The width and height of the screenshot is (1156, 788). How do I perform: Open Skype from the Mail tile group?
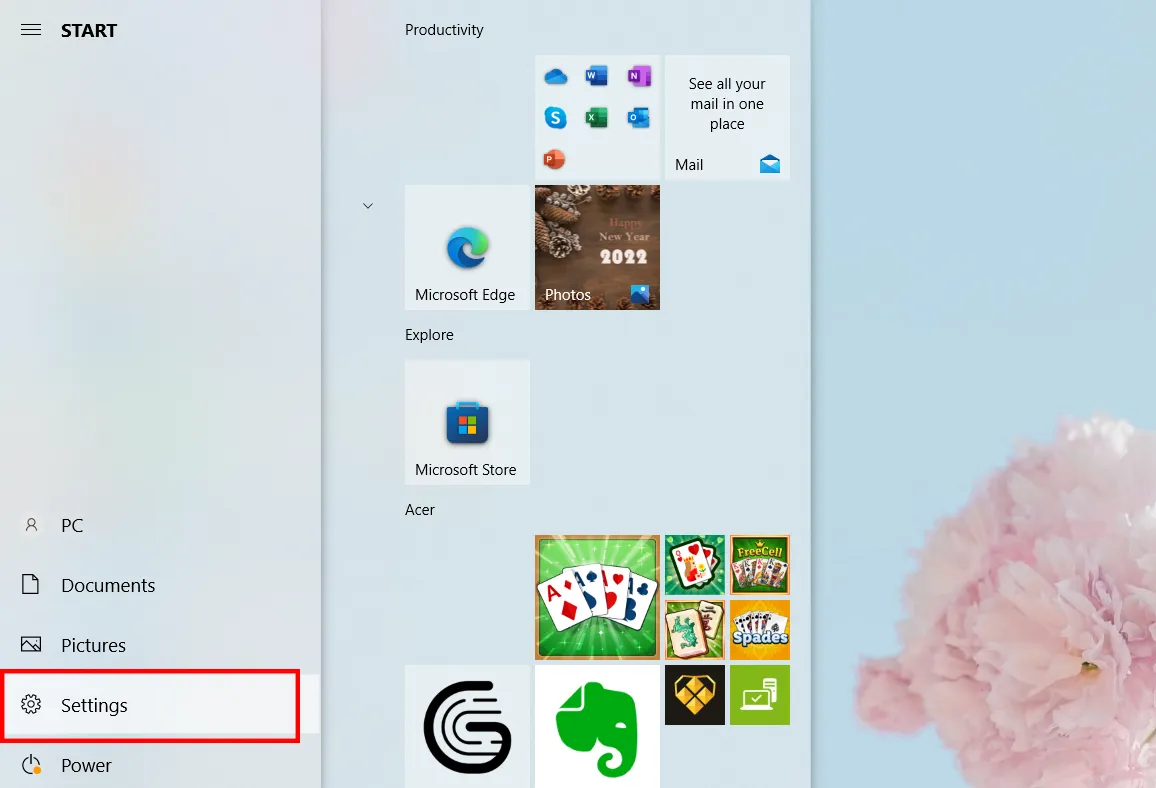coord(555,117)
